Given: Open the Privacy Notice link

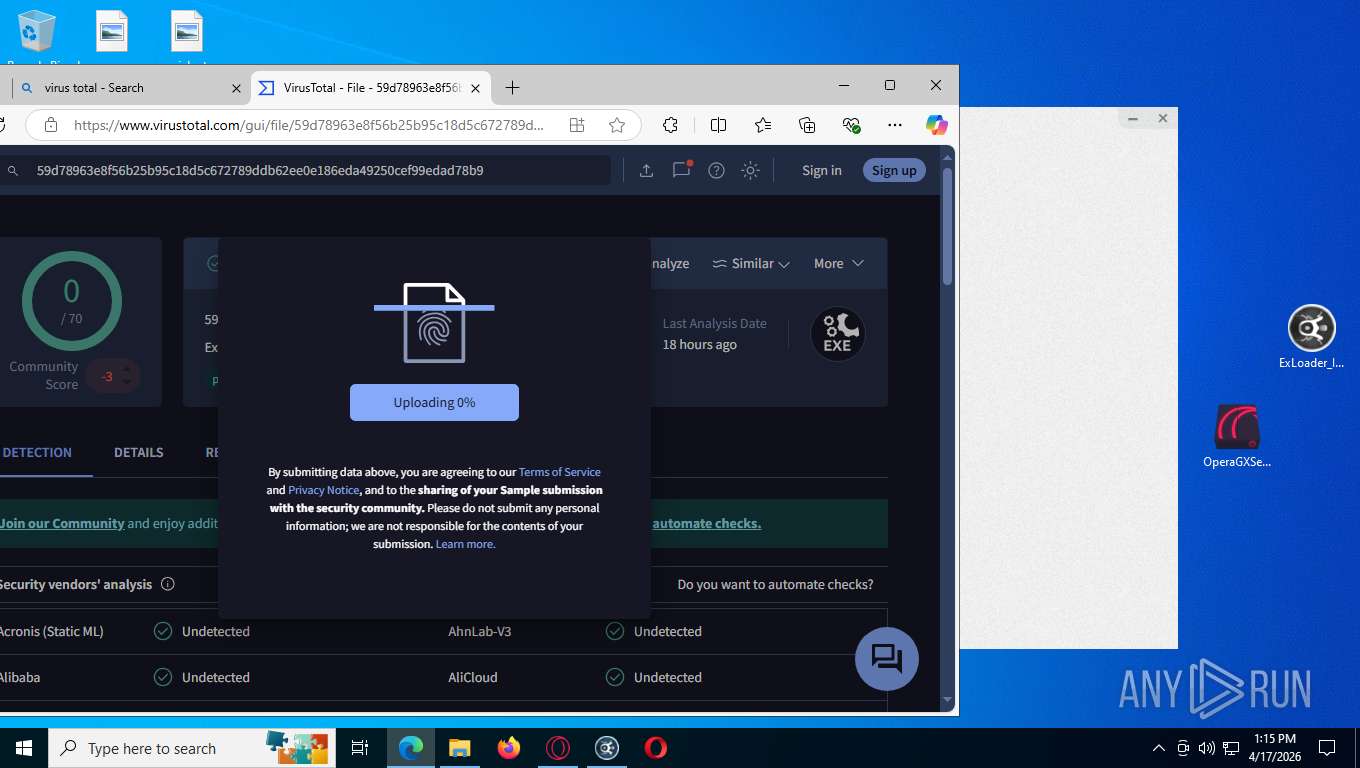Looking at the screenshot, I should 324,490.
